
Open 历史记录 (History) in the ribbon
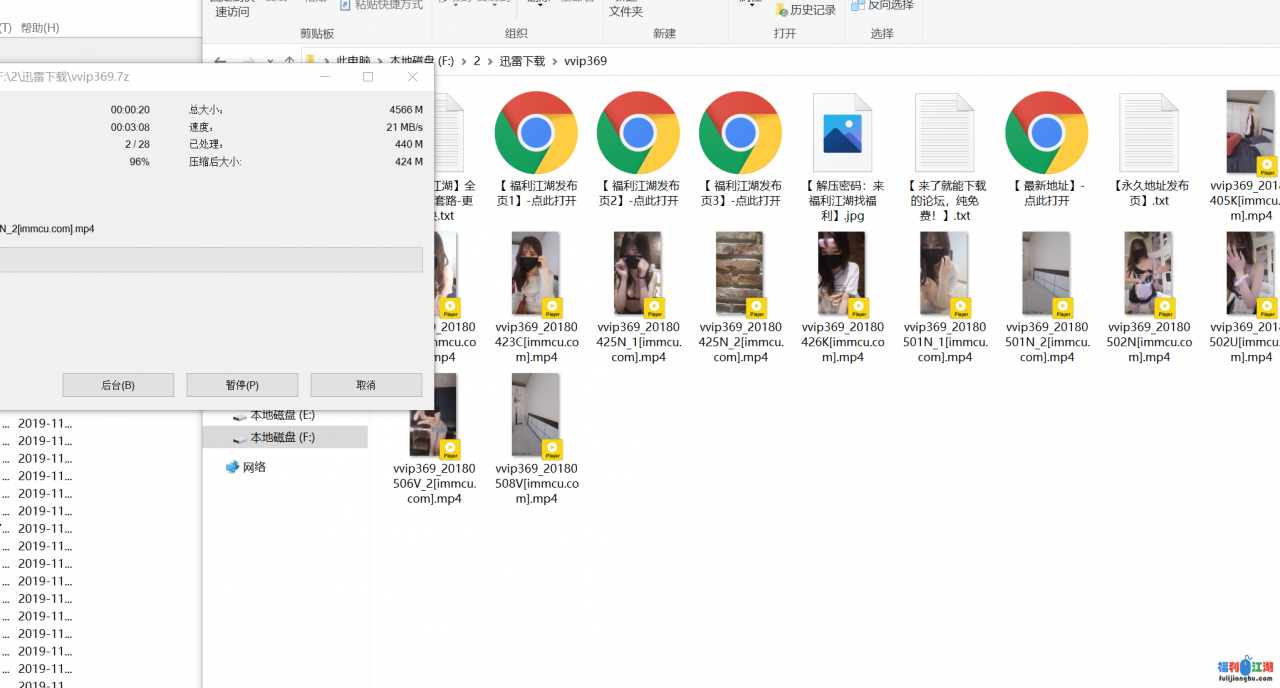pyautogui.click(x=805, y=10)
